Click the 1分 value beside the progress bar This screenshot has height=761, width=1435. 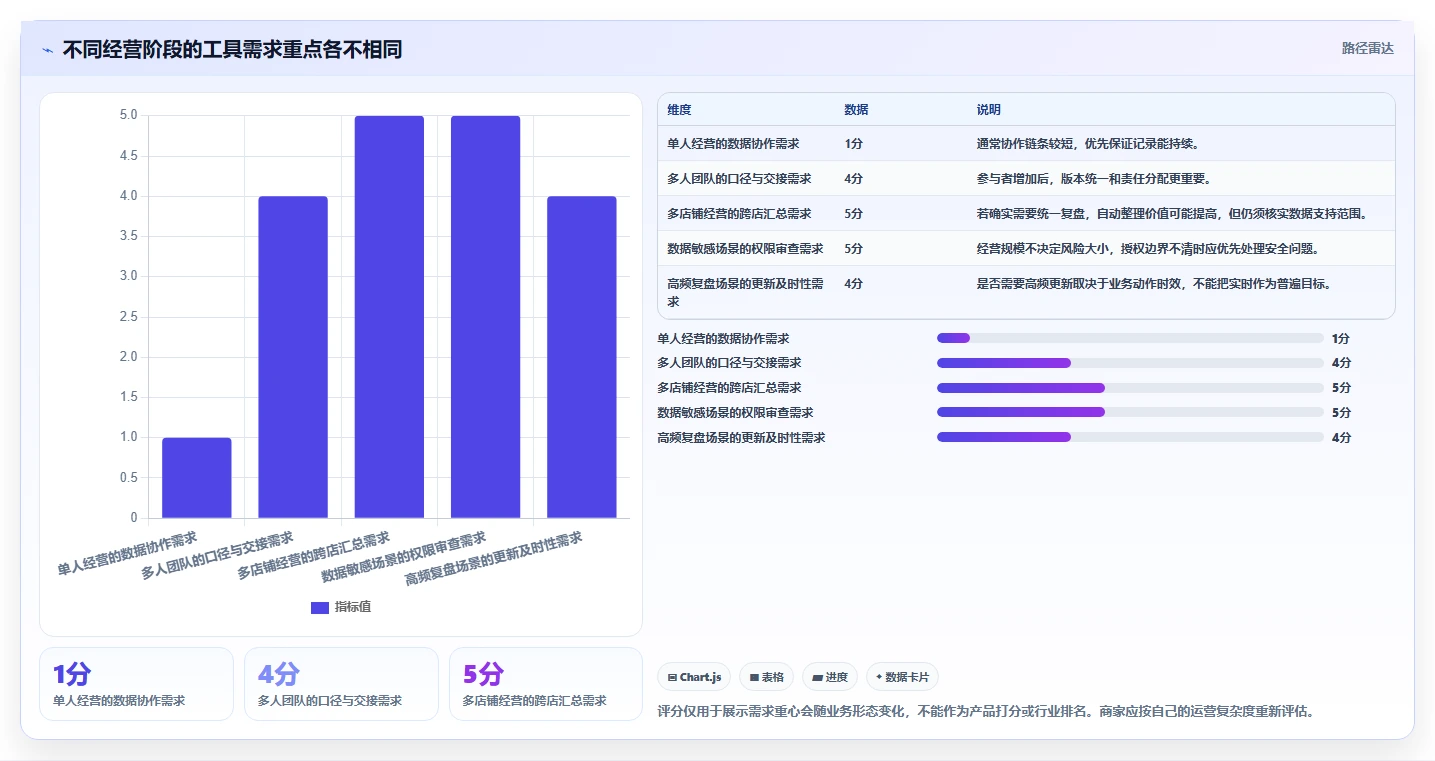(x=1341, y=338)
